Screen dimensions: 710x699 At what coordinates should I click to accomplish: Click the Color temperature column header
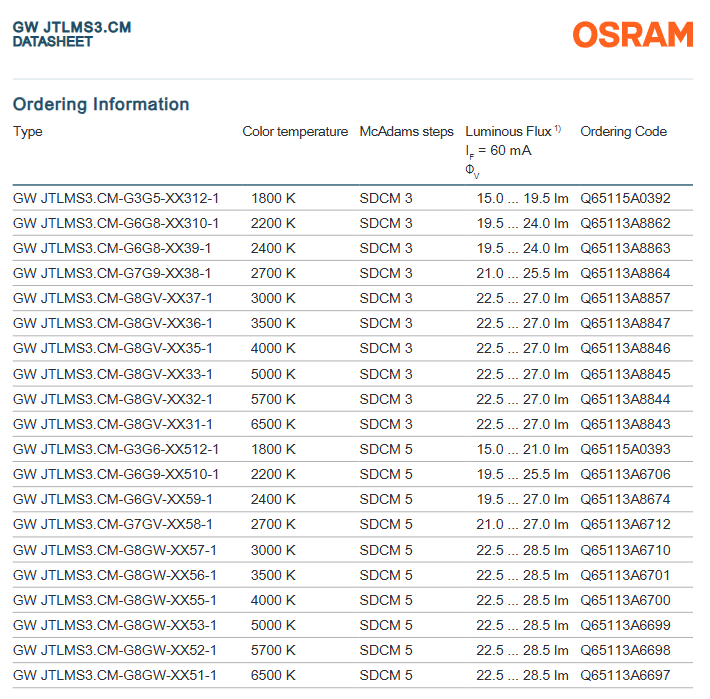(295, 131)
